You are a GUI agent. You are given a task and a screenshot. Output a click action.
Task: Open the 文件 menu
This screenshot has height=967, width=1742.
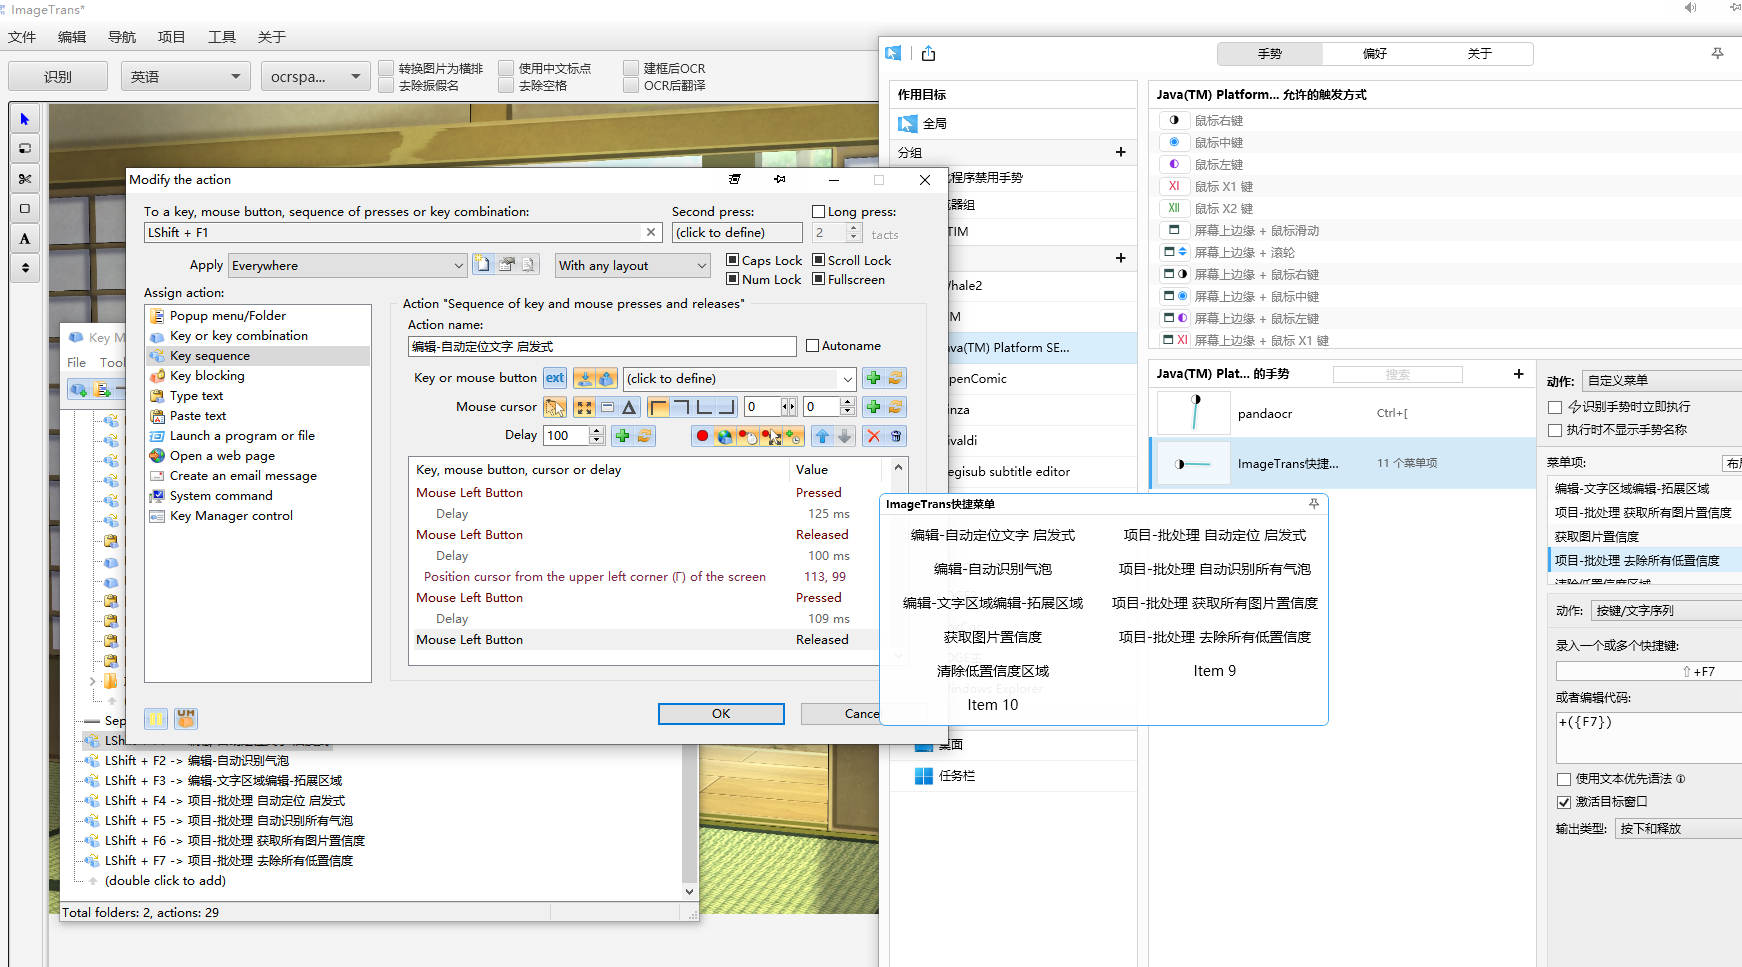point(22,37)
